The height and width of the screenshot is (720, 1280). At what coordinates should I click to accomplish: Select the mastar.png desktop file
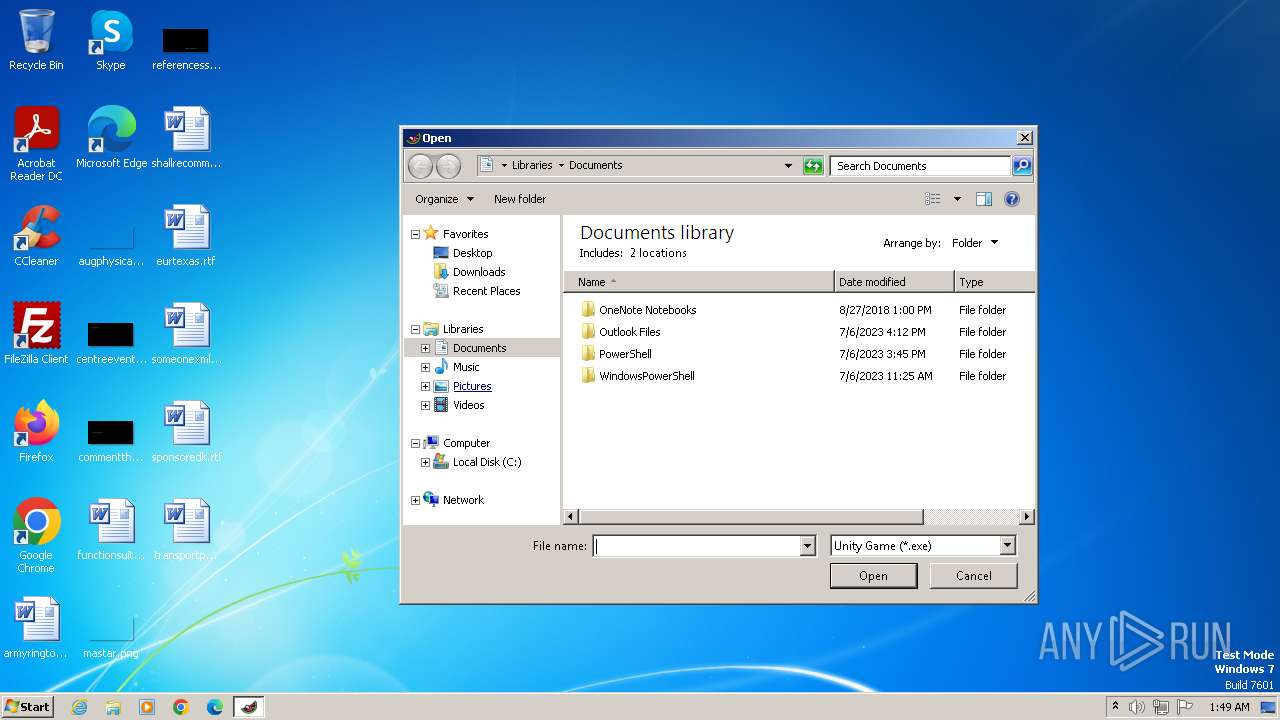[110, 632]
